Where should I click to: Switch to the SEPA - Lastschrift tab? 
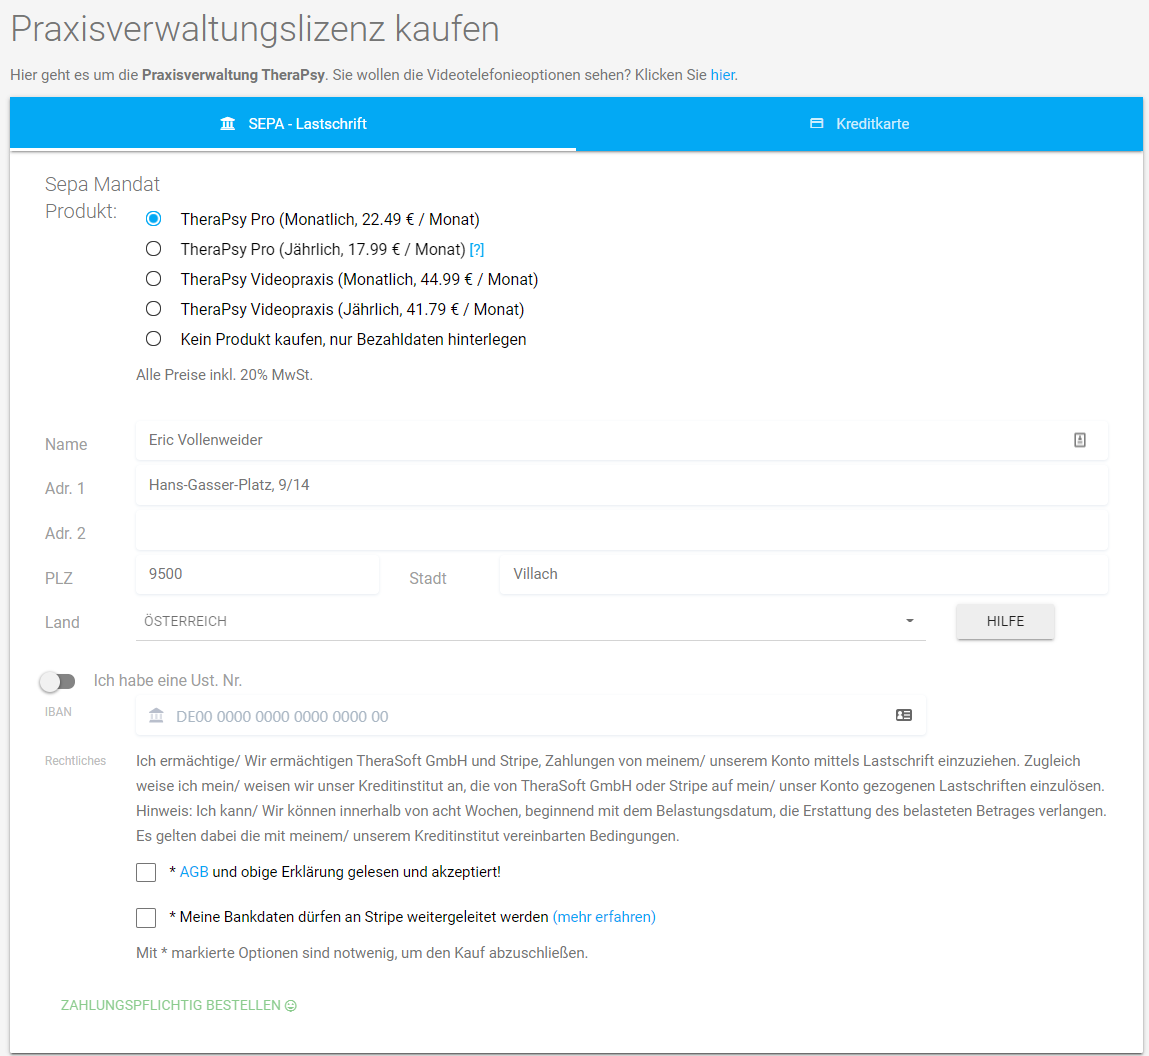(x=293, y=124)
